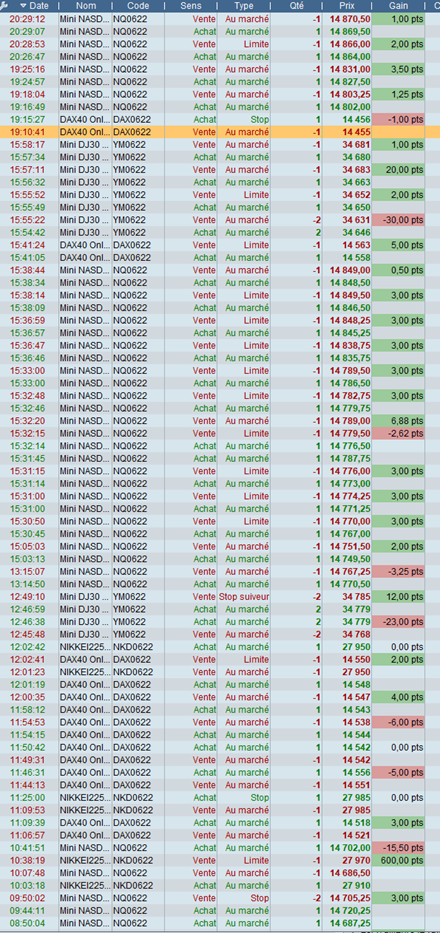Click the price 14 869,50
The width and height of the screenshot is (440, 933).
(350, 32)
